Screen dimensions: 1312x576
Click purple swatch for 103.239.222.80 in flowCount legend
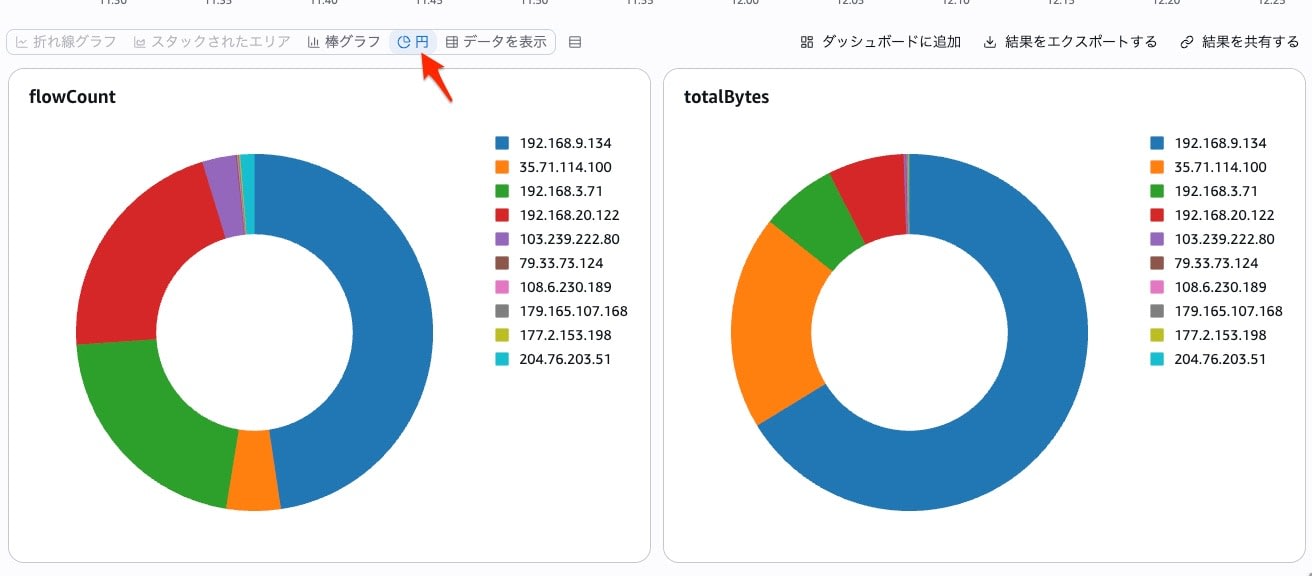[502, 239]
